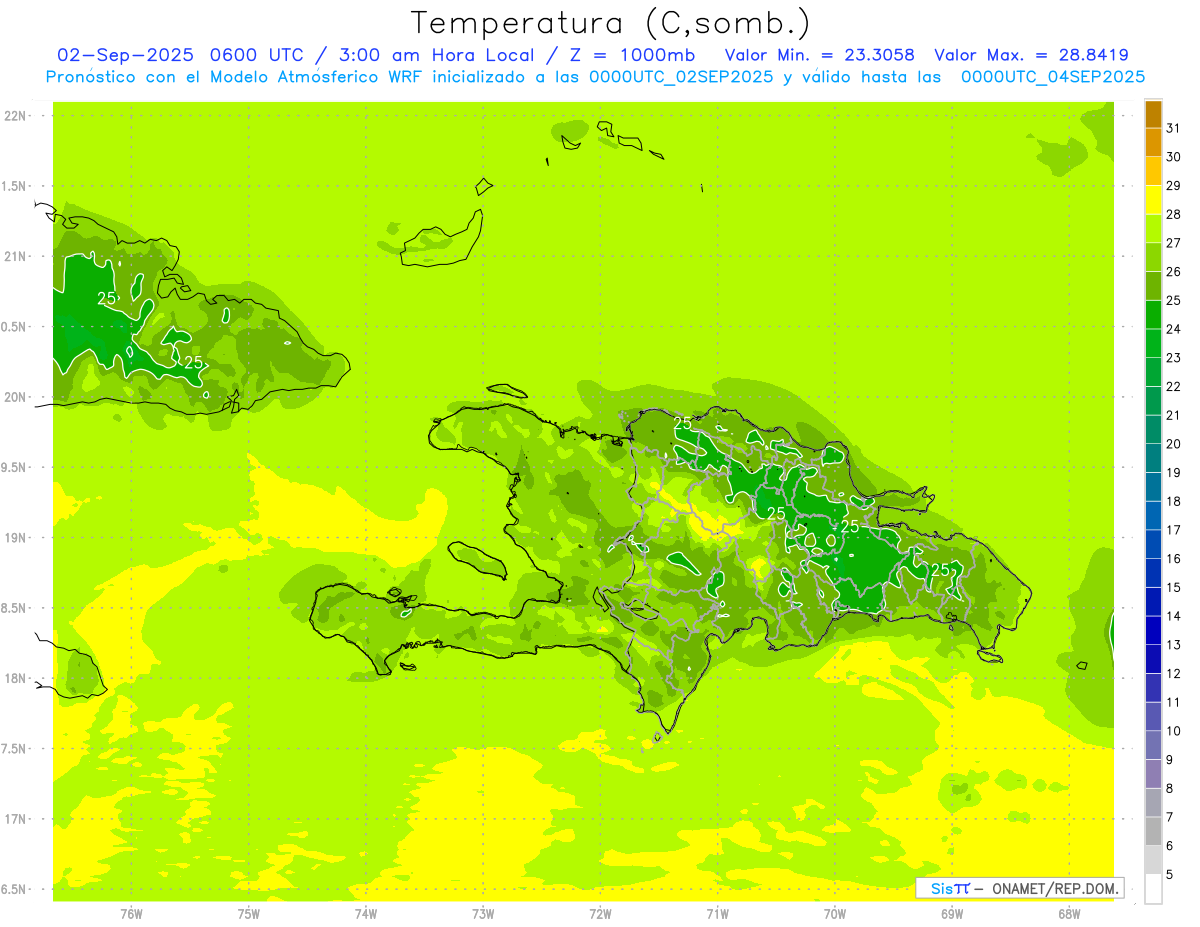Click the dark blue legend swatch between 13 and 14
The image size is (1200, 927).
[1153, 630]
